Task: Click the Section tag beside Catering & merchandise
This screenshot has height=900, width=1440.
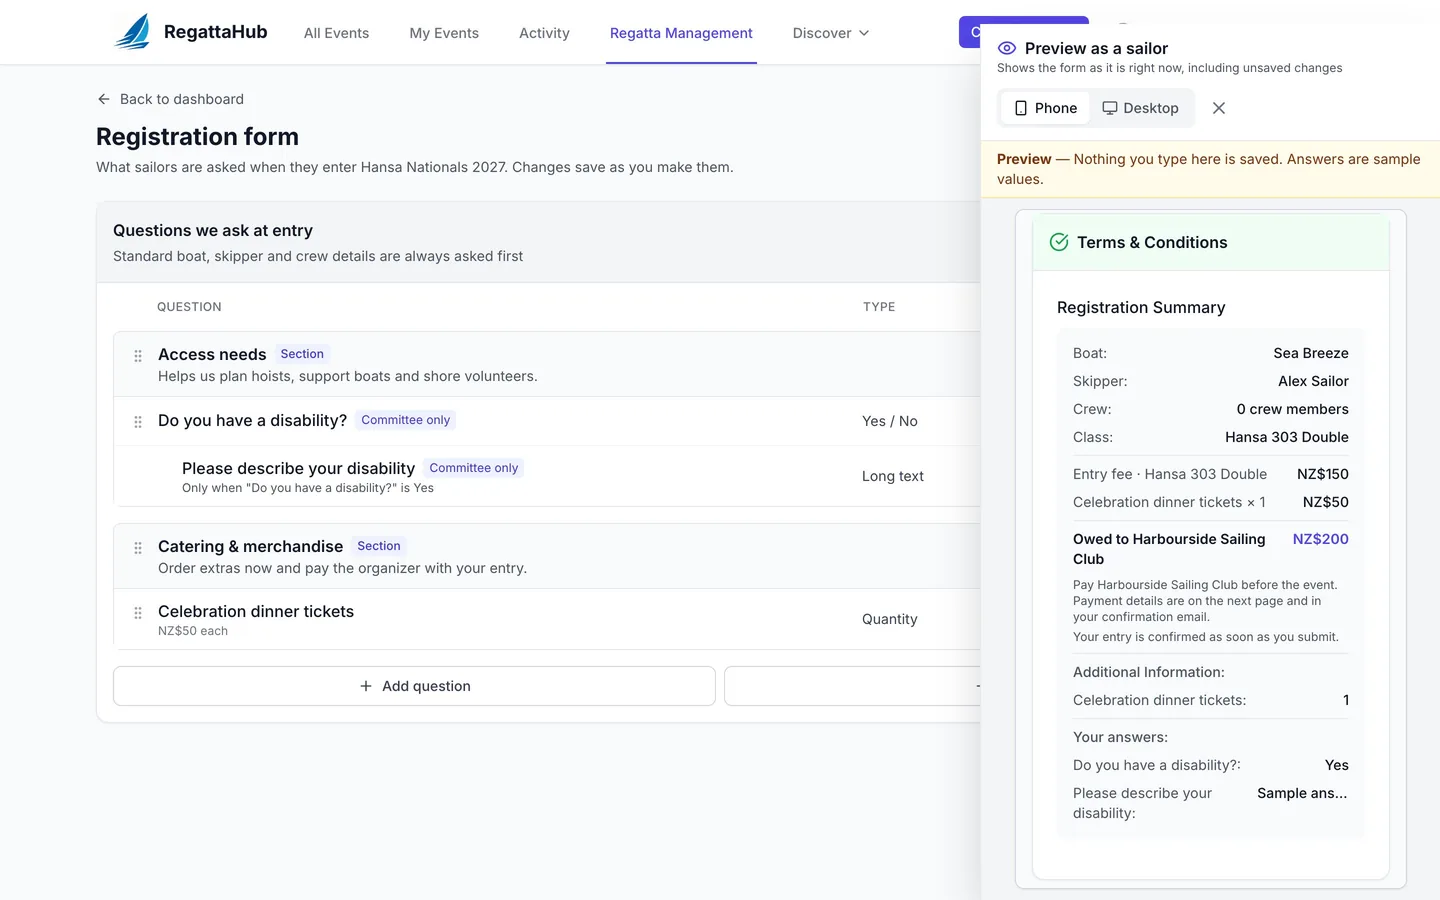Action: [x=379, y=546]
